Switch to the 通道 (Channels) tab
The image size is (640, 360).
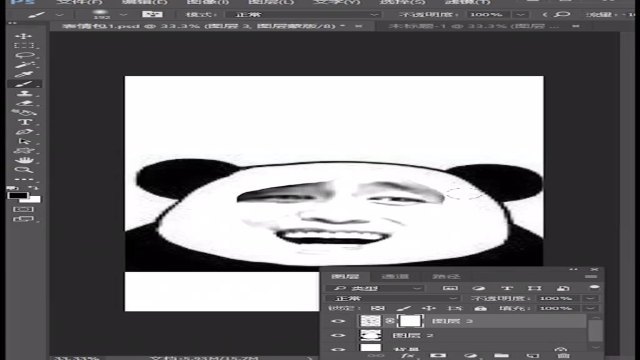pyautogui.click(x=395, y=276)
